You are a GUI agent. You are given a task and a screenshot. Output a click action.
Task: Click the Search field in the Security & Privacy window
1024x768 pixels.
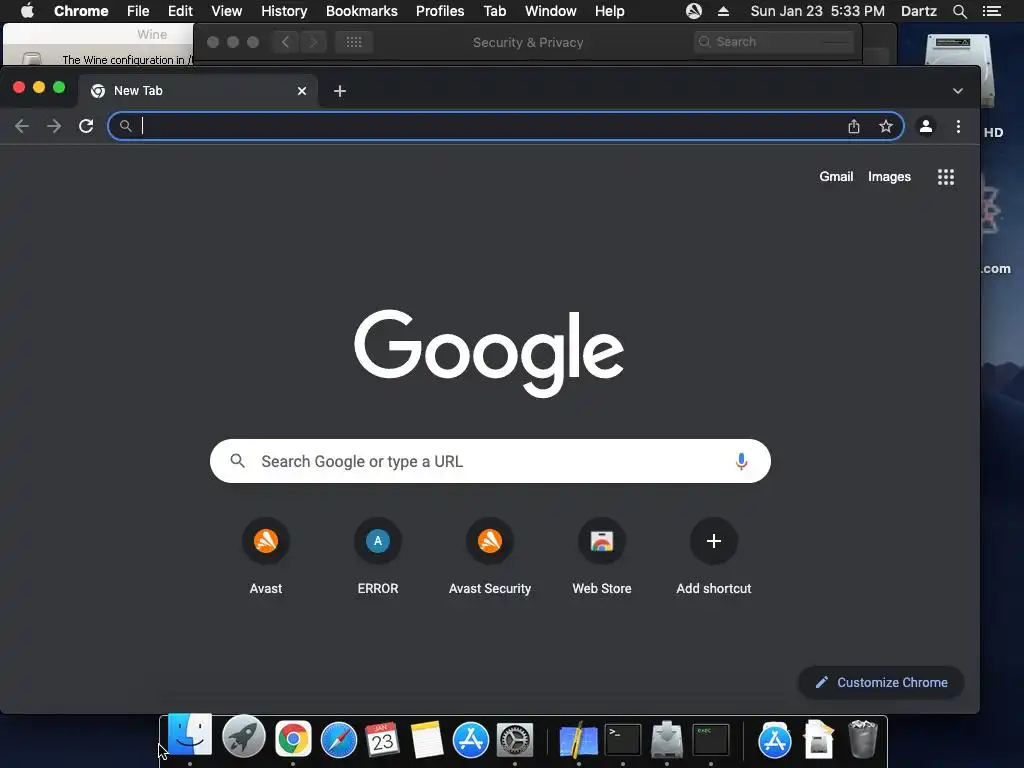tap(775, 42)
